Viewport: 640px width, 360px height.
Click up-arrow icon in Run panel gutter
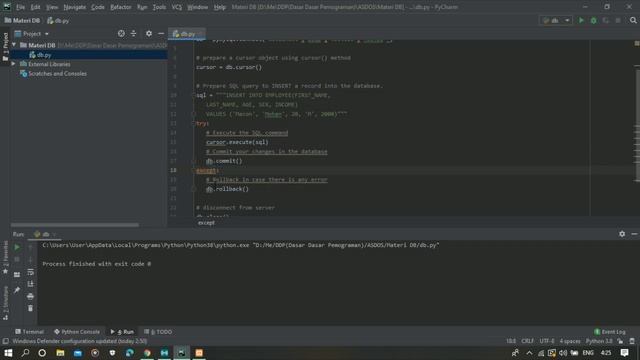click(30, 247)
